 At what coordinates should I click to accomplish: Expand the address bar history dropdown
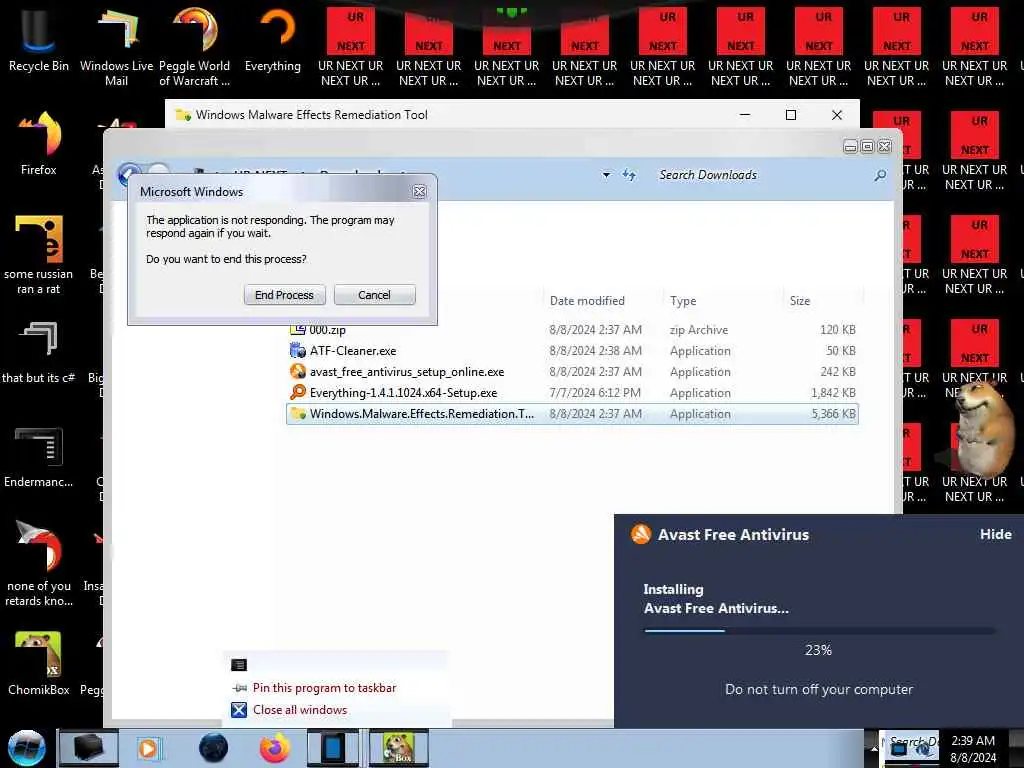pos(606,175)
